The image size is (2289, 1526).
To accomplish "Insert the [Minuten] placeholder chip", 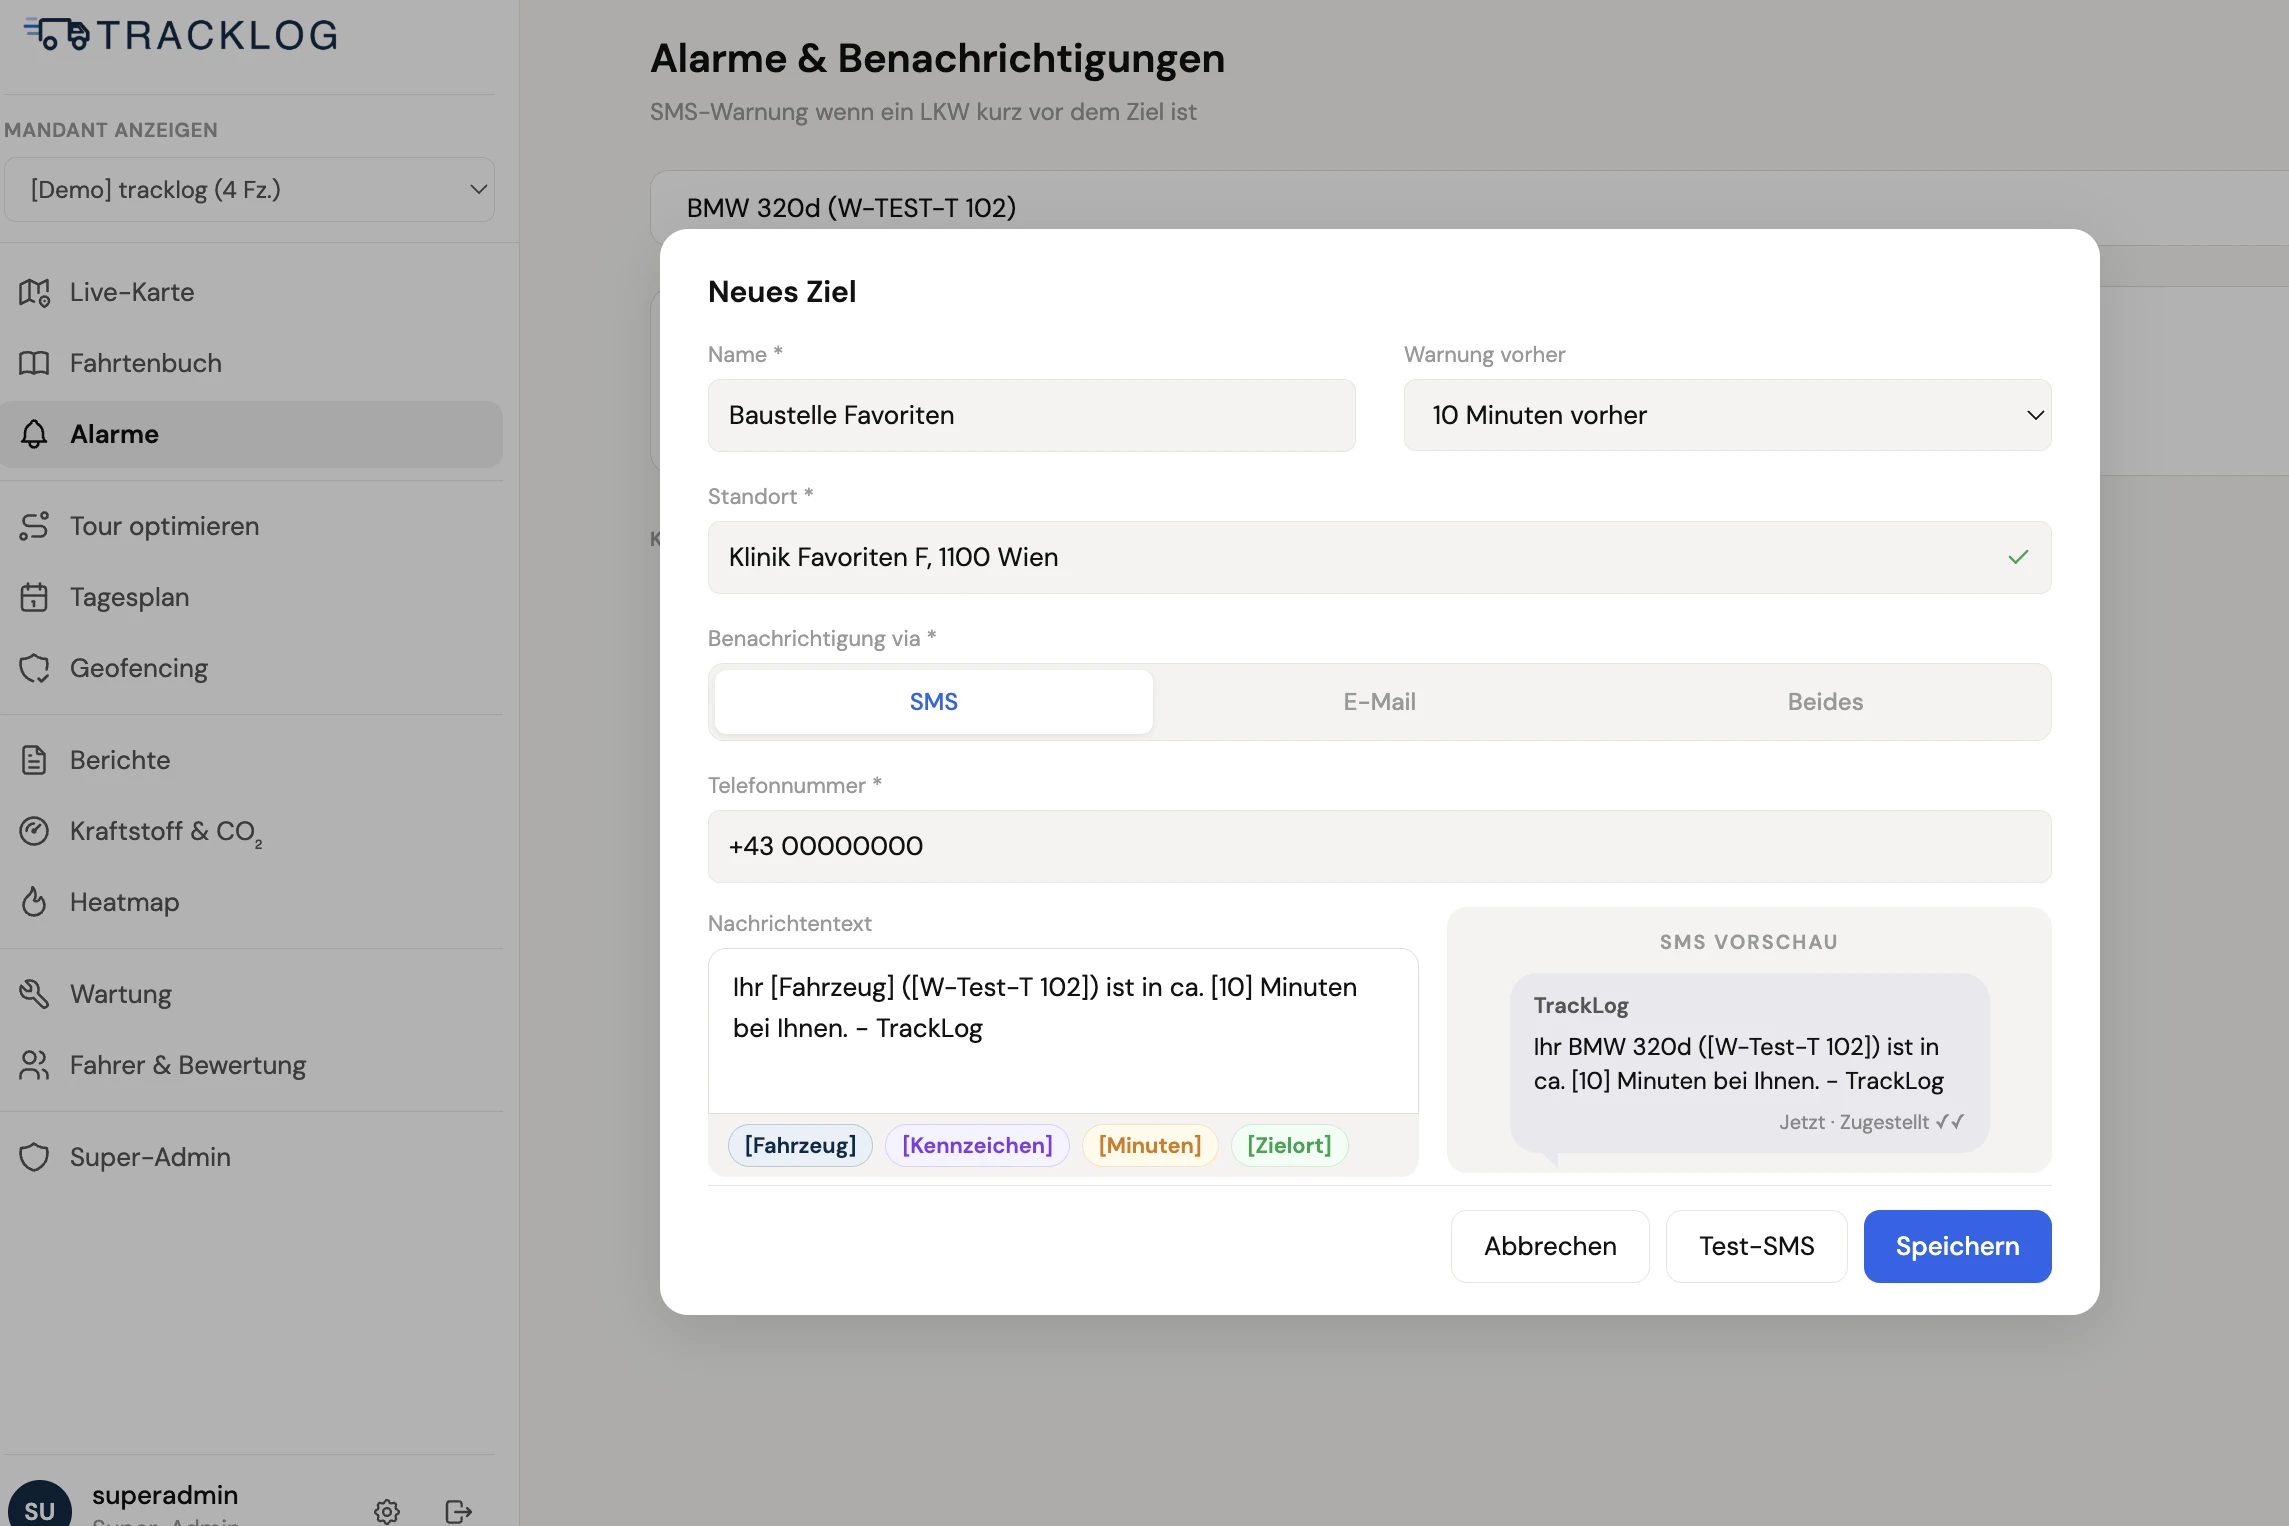I will (x=1150, y=1145).
